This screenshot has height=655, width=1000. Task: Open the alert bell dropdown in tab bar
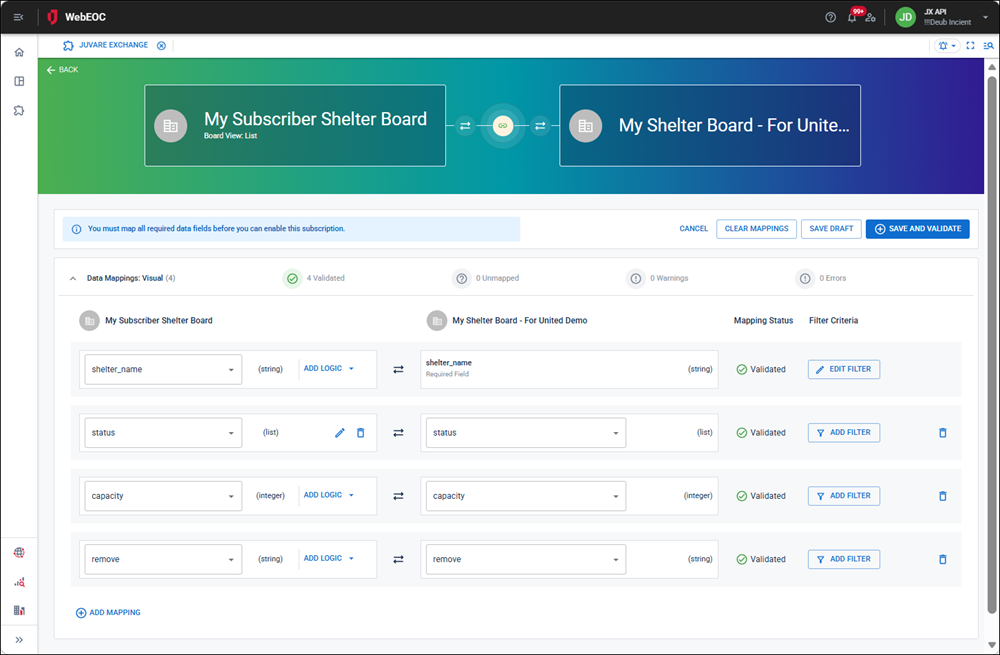946,46
